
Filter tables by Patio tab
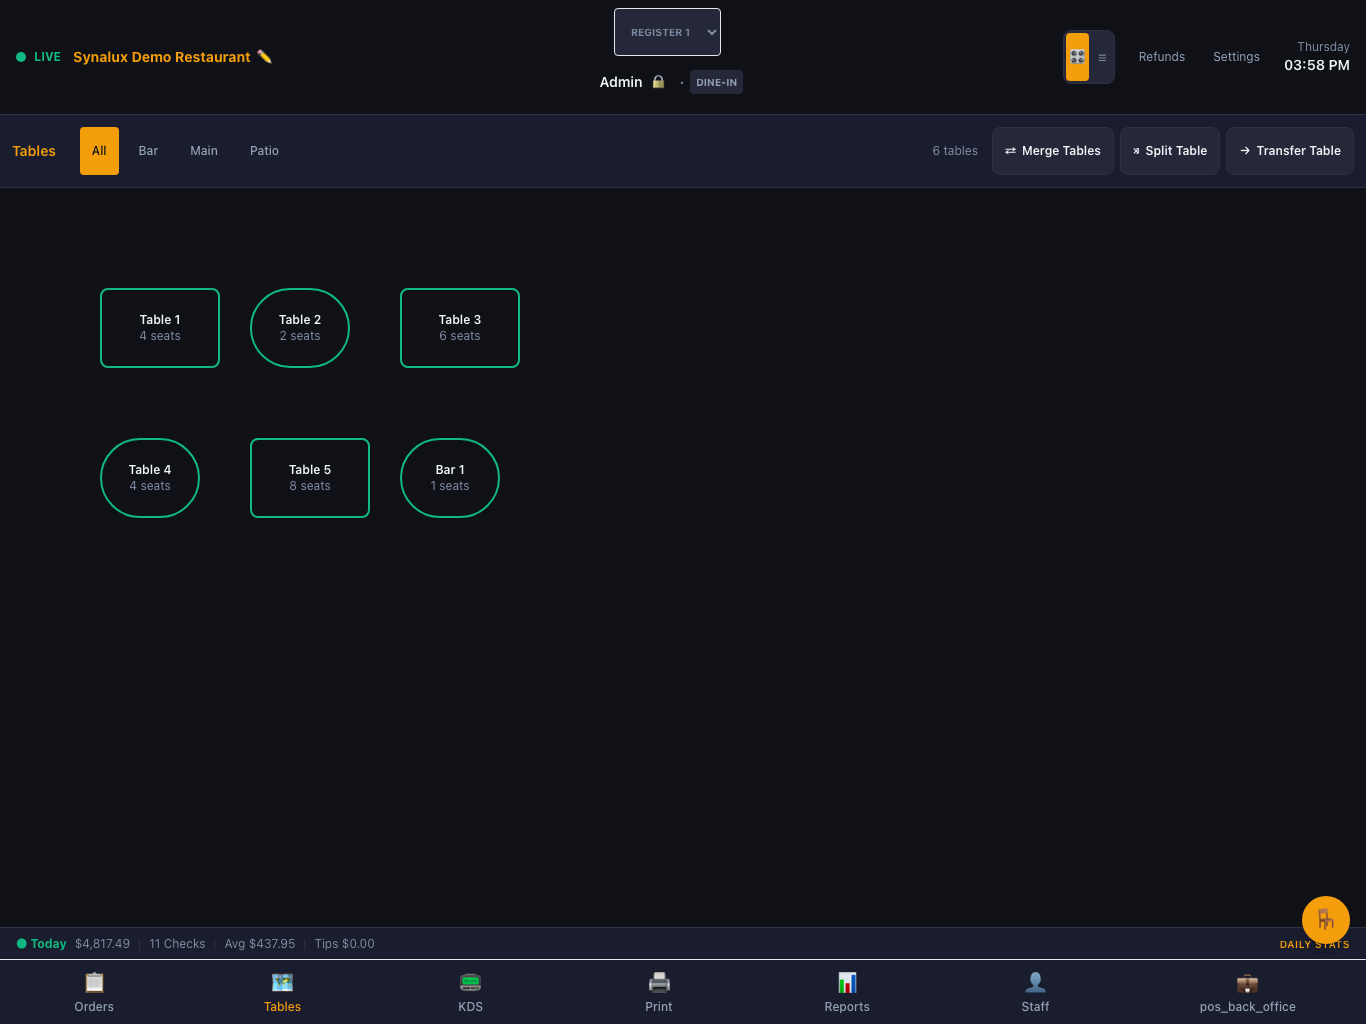264,151
